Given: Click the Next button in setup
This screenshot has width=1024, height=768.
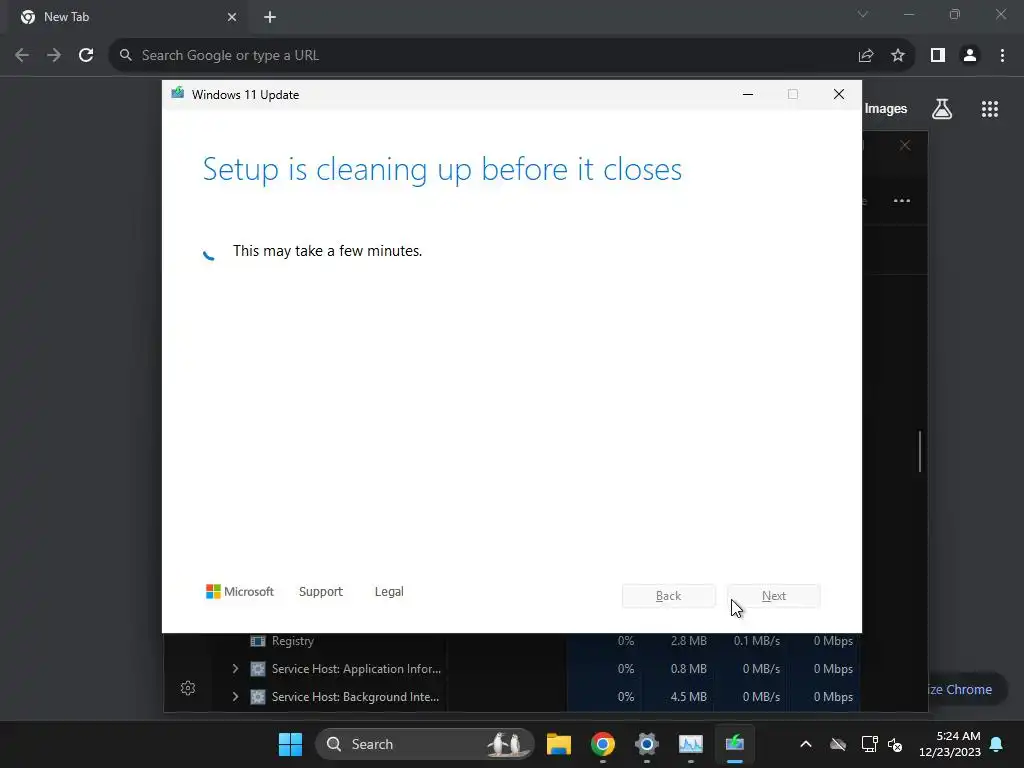Looking at the screenshot, I should tap(774, 596).
